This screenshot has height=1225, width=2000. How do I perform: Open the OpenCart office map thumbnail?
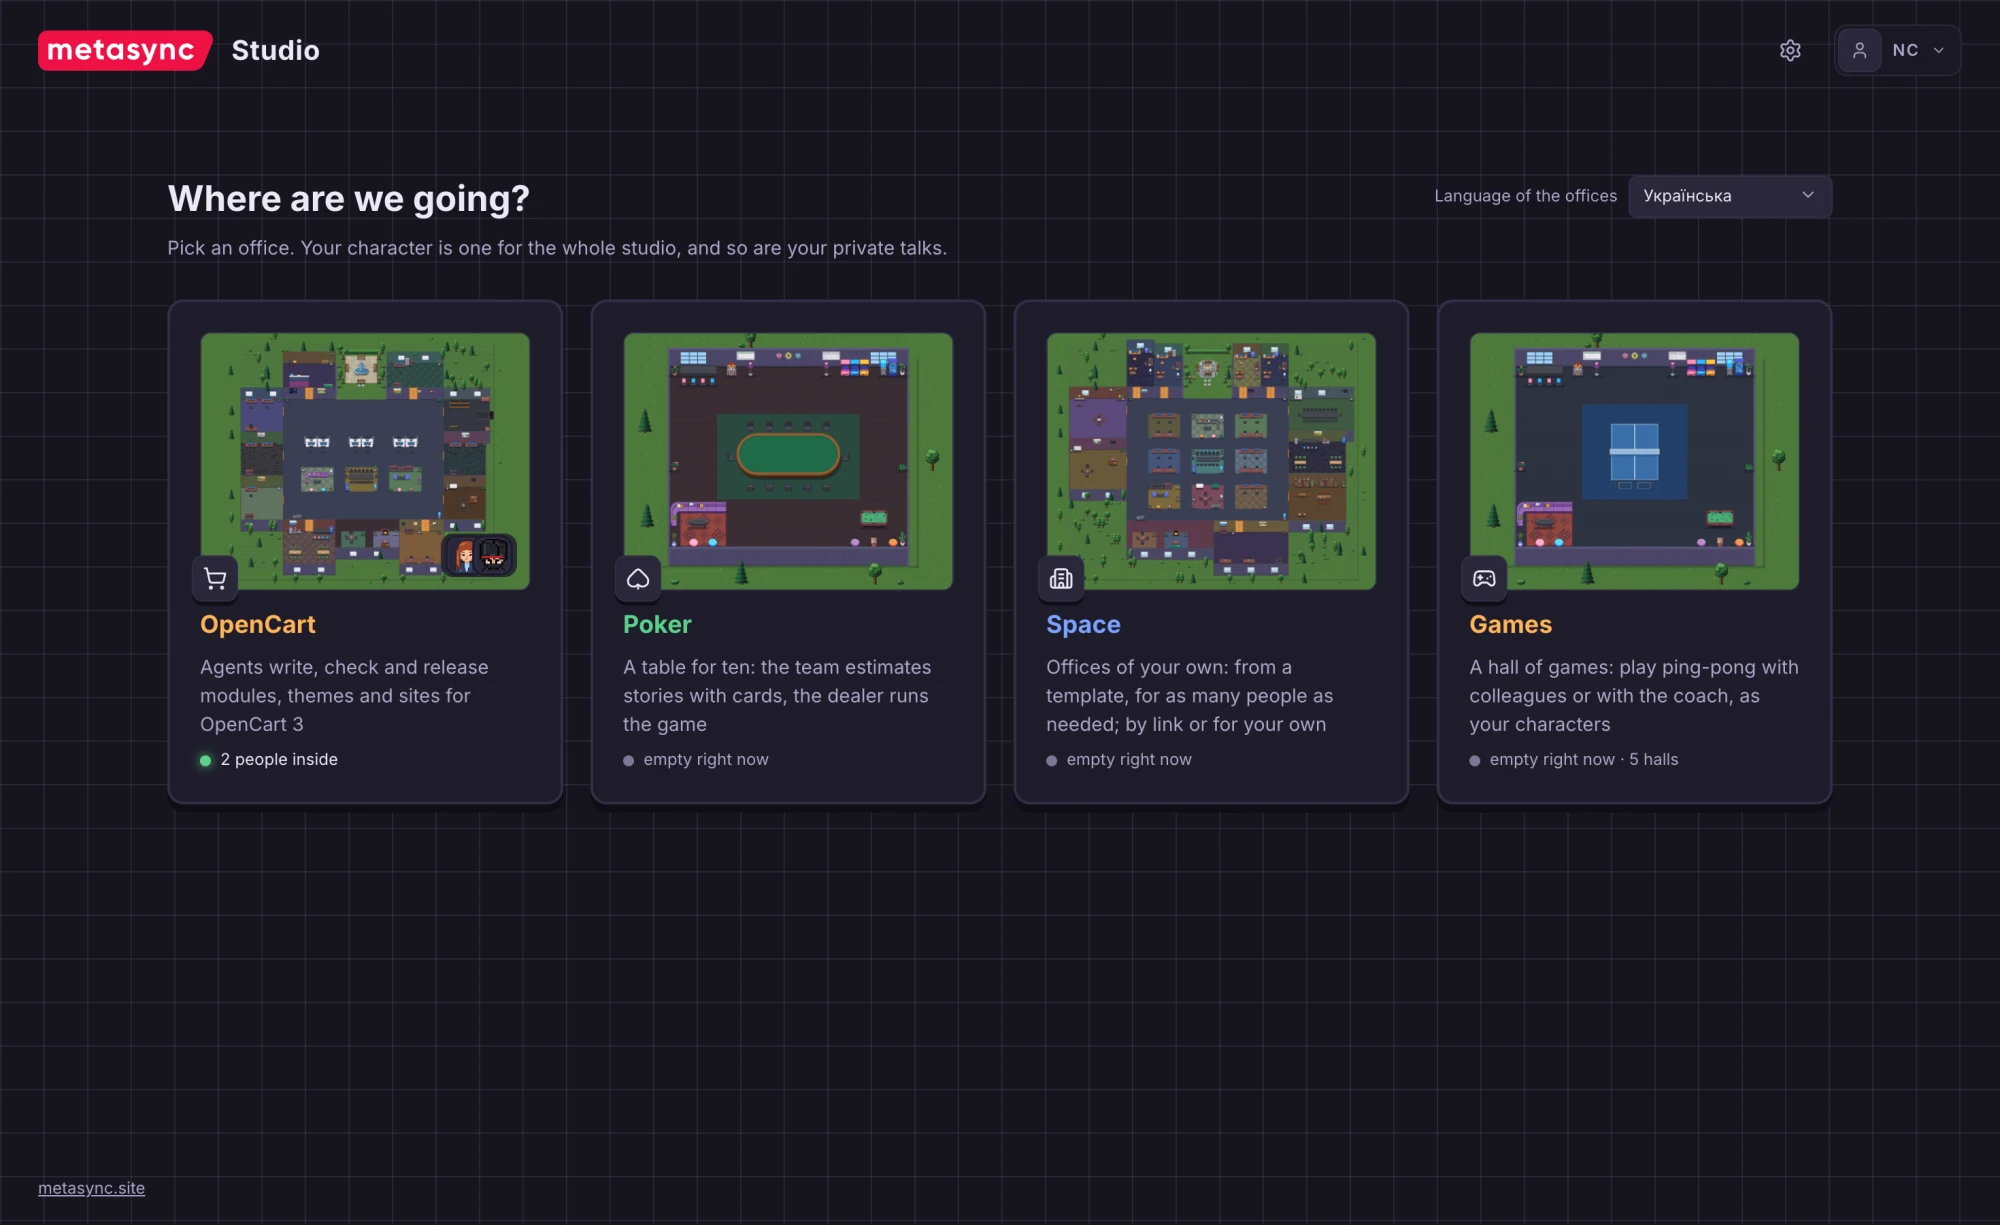(365, 461)
